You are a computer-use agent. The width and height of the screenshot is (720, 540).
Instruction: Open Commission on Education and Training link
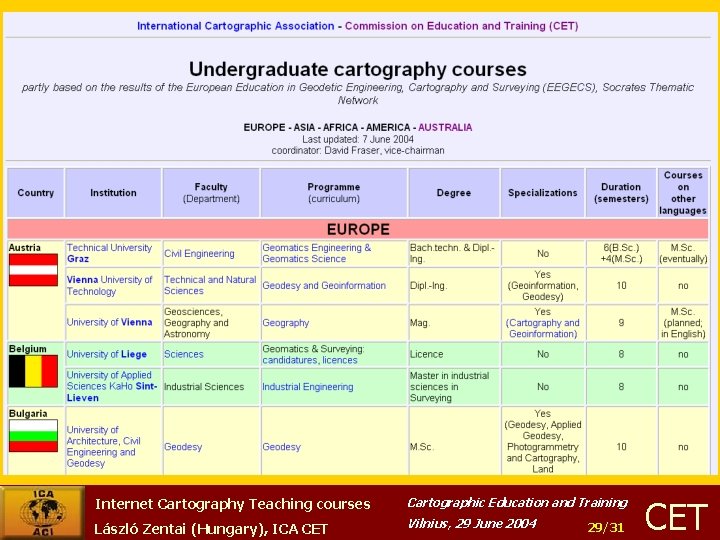(461, 26)
